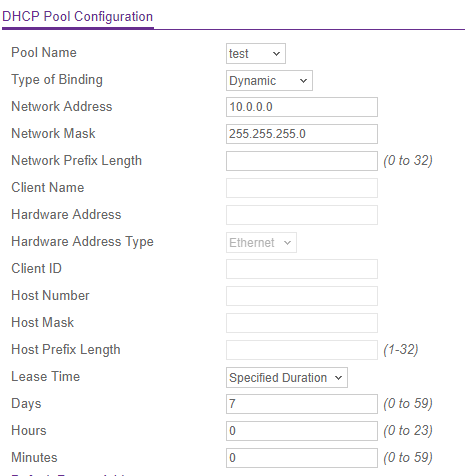465x476 pixels.
Task: Open the Pool Name dropdown
Action: click(256, 53)
